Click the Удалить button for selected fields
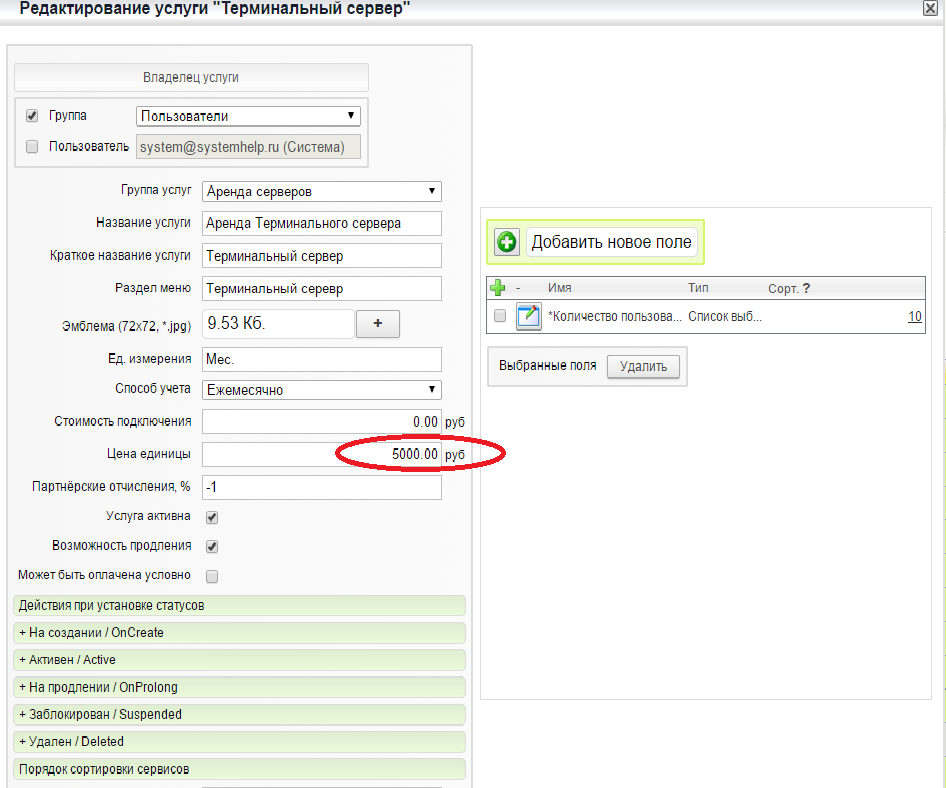Screen dimensions: 946x788 pyautogui.click(x=643, y=366)
